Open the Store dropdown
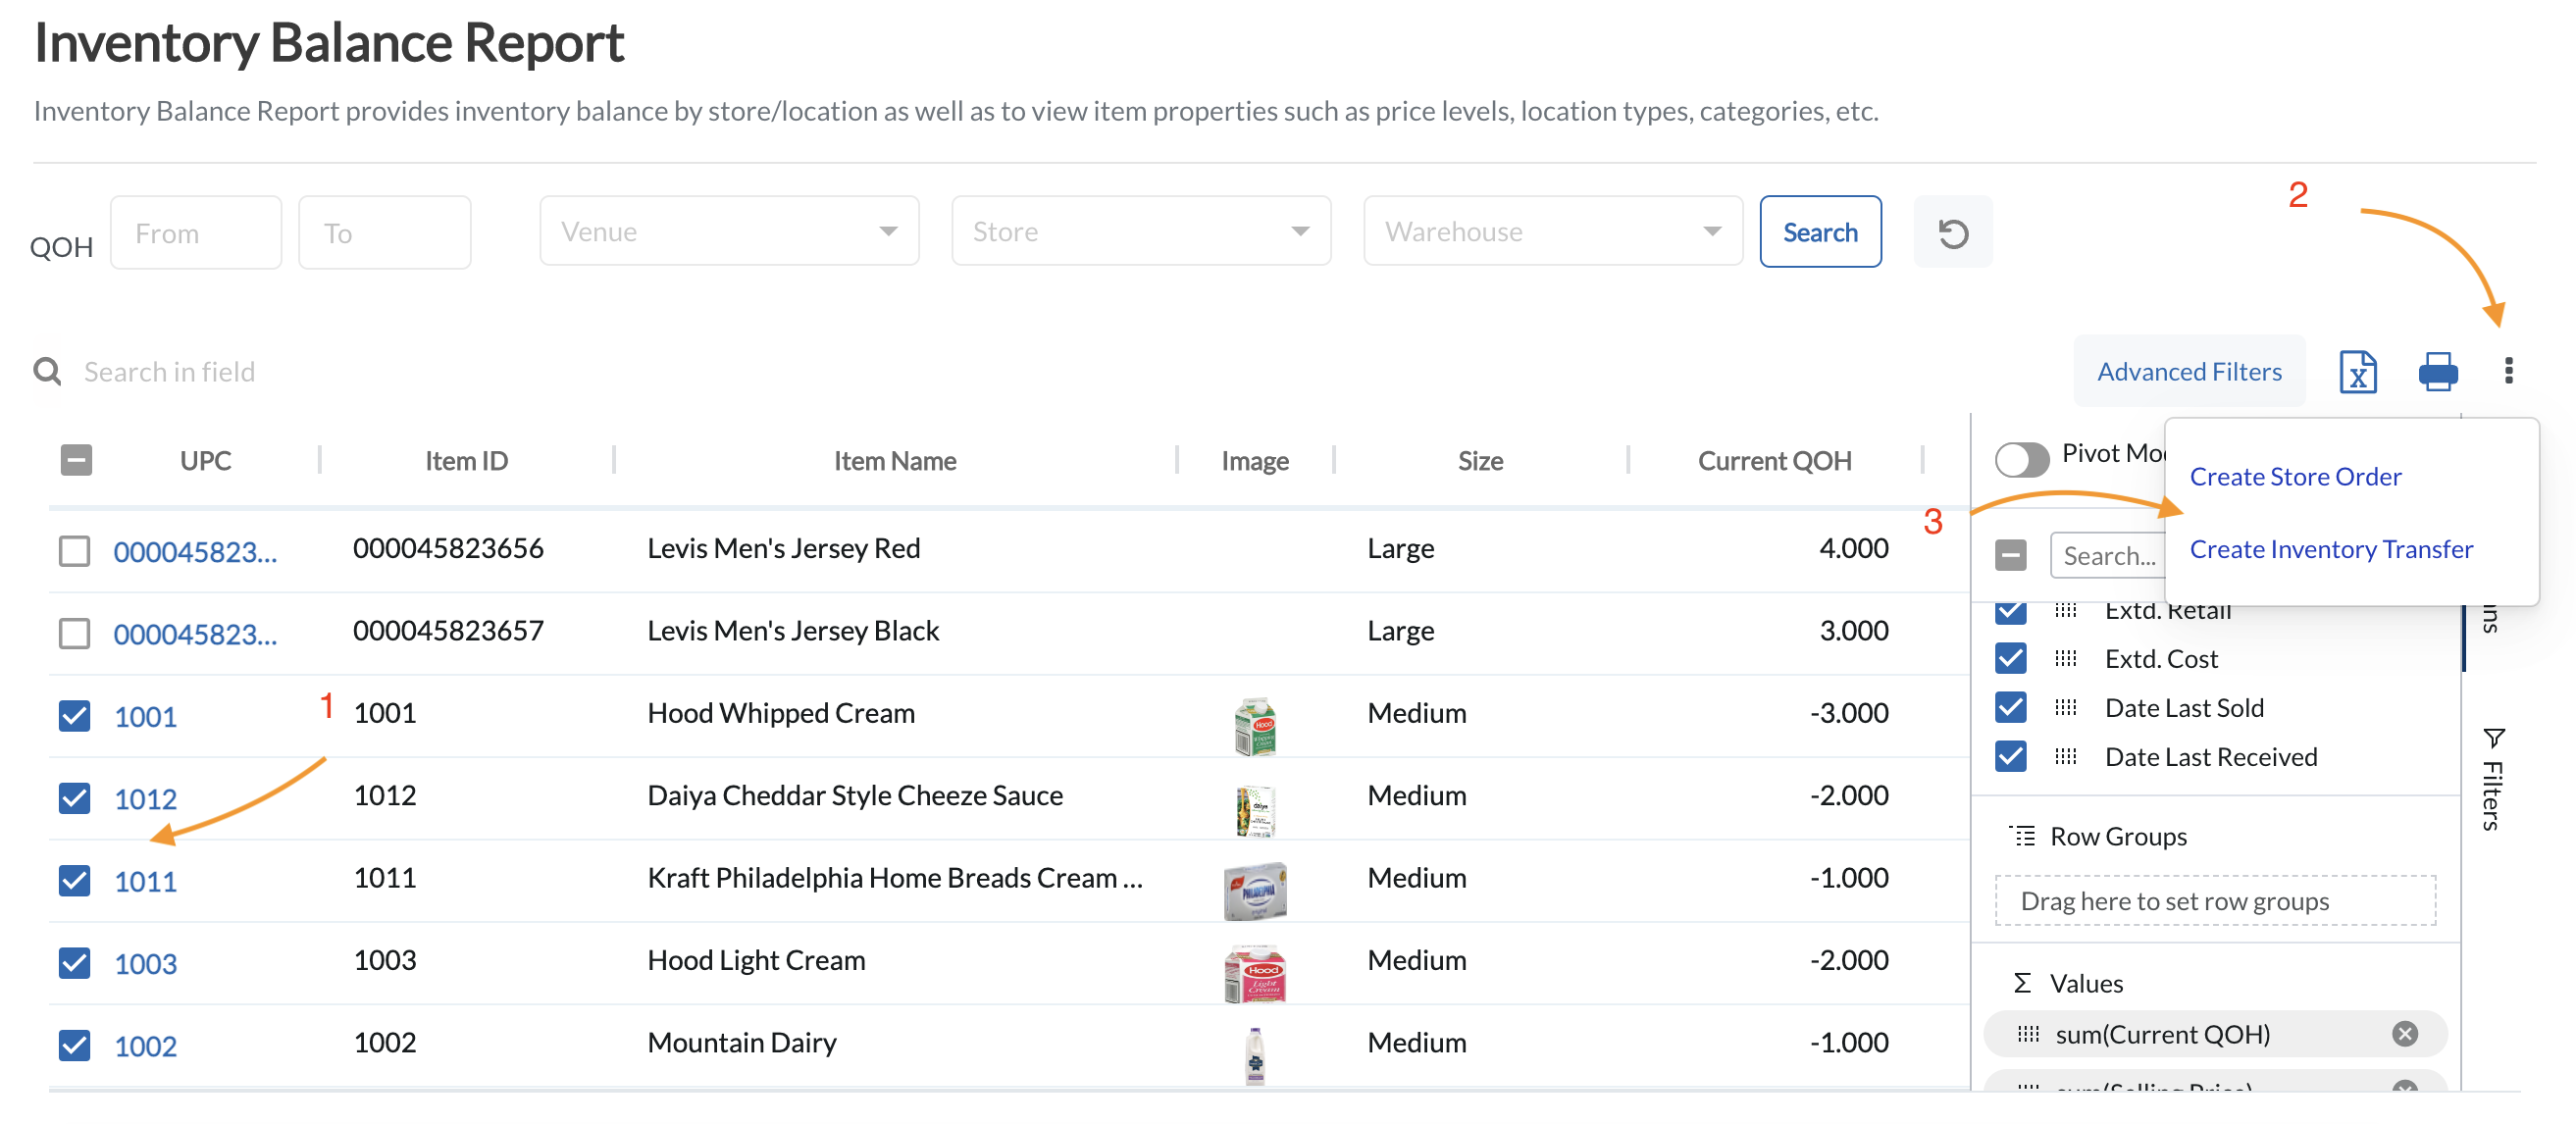The height and width of the screenshot is (1124, 2576). pyautogui.click(x=1140, y=231)
